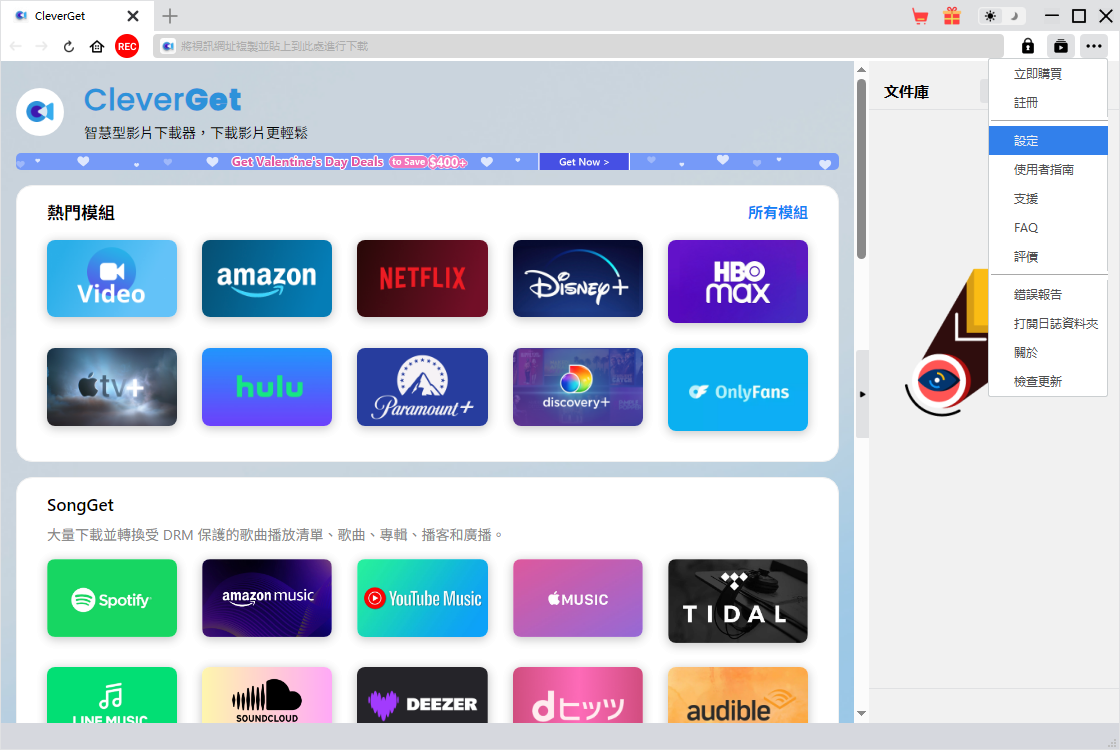Open the shopping cart icon
This screenshot has height=750, width=1120.
click(920, 16)
